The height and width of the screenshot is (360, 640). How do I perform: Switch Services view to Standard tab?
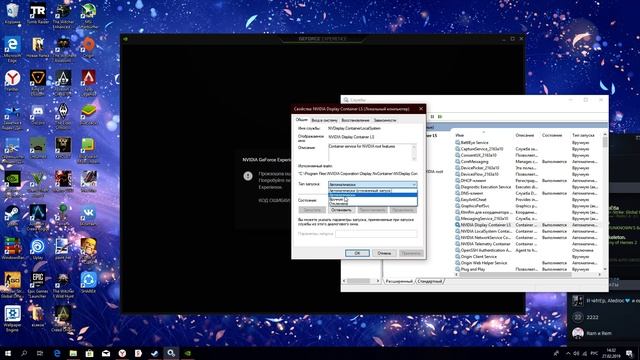(x=430, y=281)
